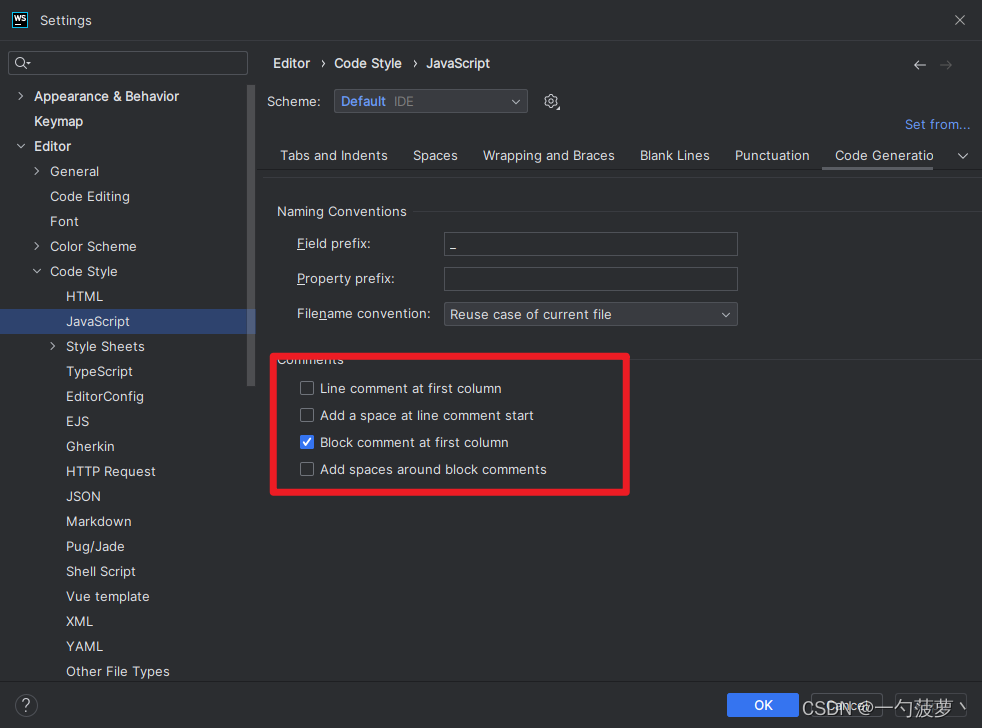The width and height of the screenshot is (982, 728).
Task: Click the OK button
Action: tap(762, 705)
